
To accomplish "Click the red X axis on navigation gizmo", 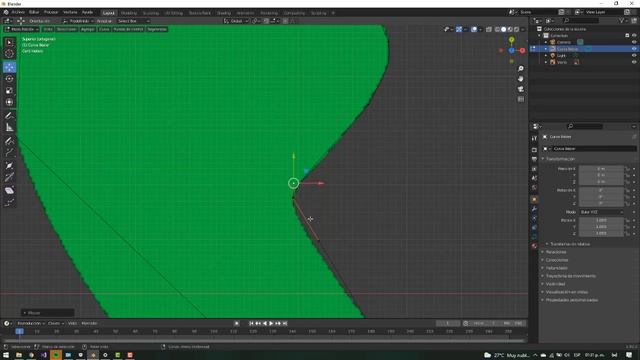I will point(522,51).
